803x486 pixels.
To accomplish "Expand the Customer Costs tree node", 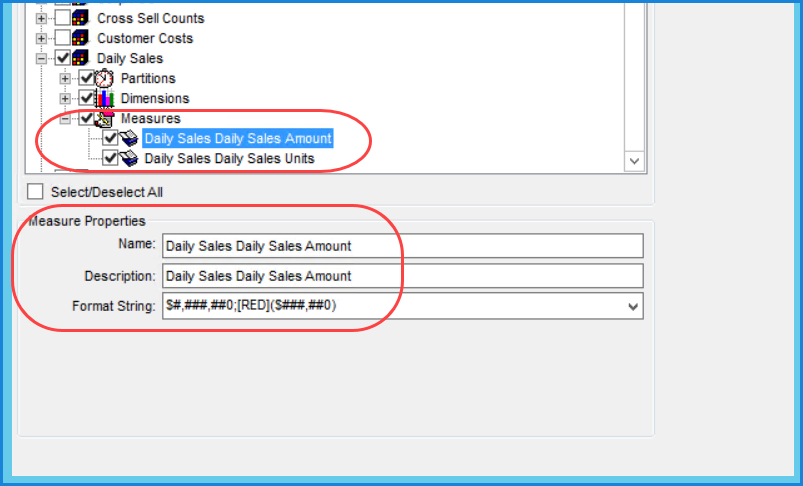I will click(x=42, y=39).
